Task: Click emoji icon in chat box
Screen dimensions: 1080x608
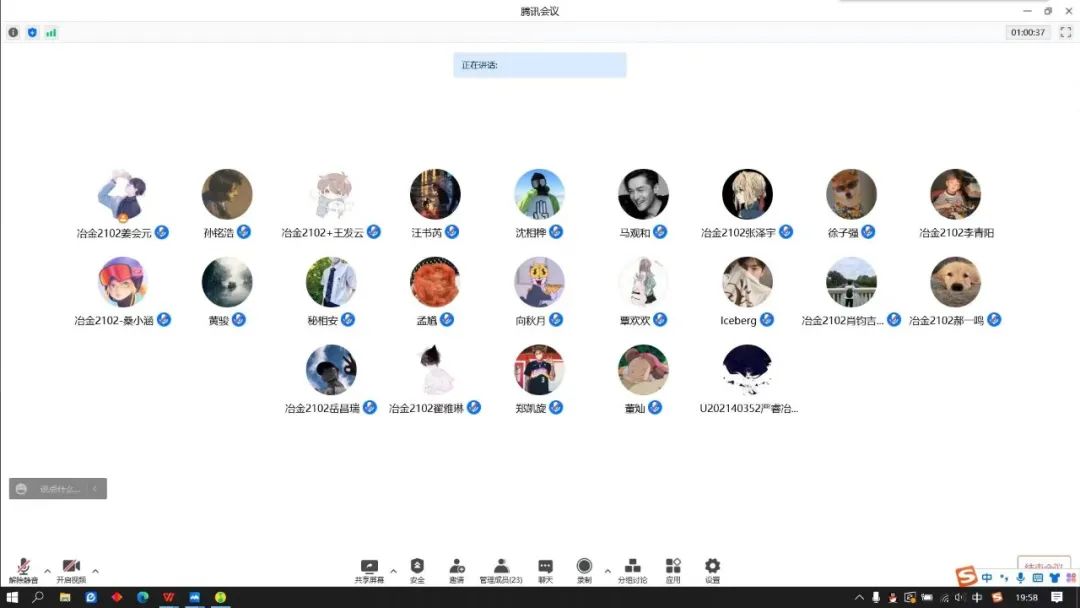Action: [21, 489]
